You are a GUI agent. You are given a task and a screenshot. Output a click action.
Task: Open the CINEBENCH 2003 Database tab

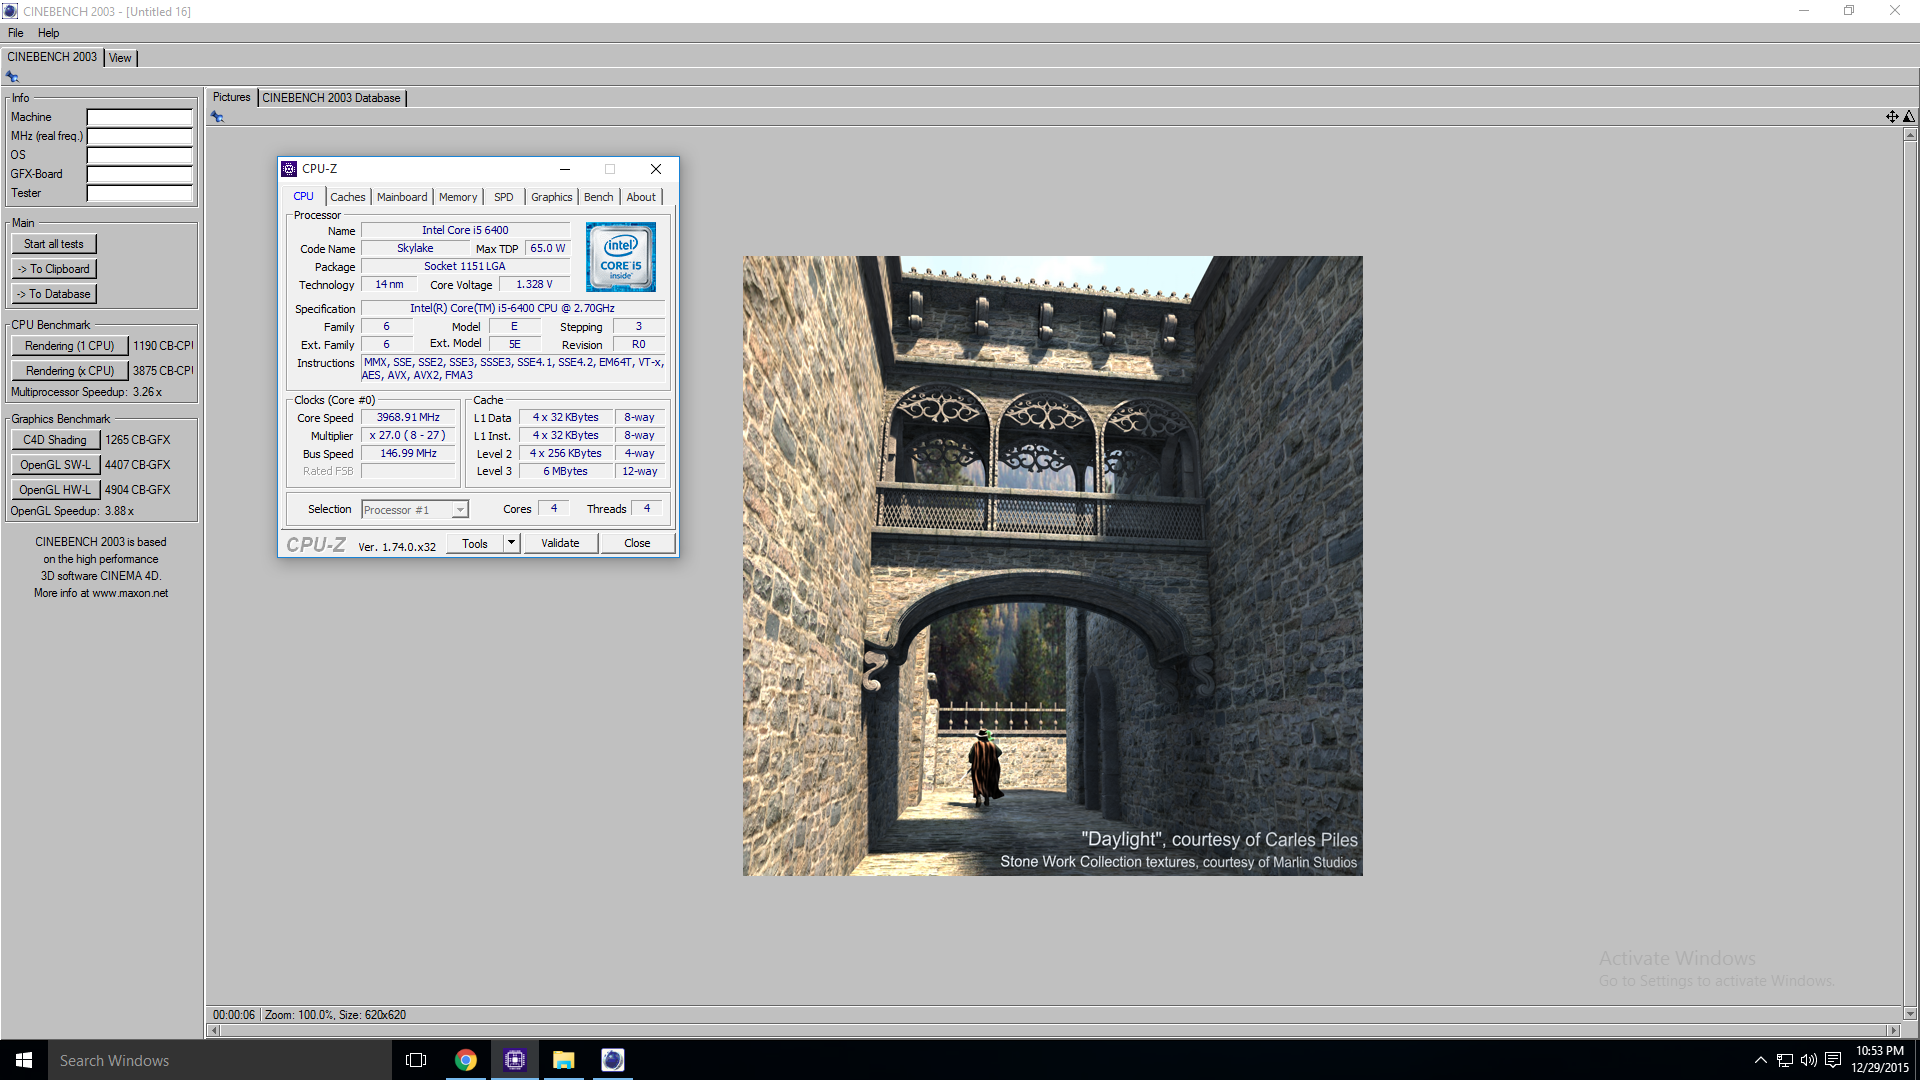click(332, 98)
